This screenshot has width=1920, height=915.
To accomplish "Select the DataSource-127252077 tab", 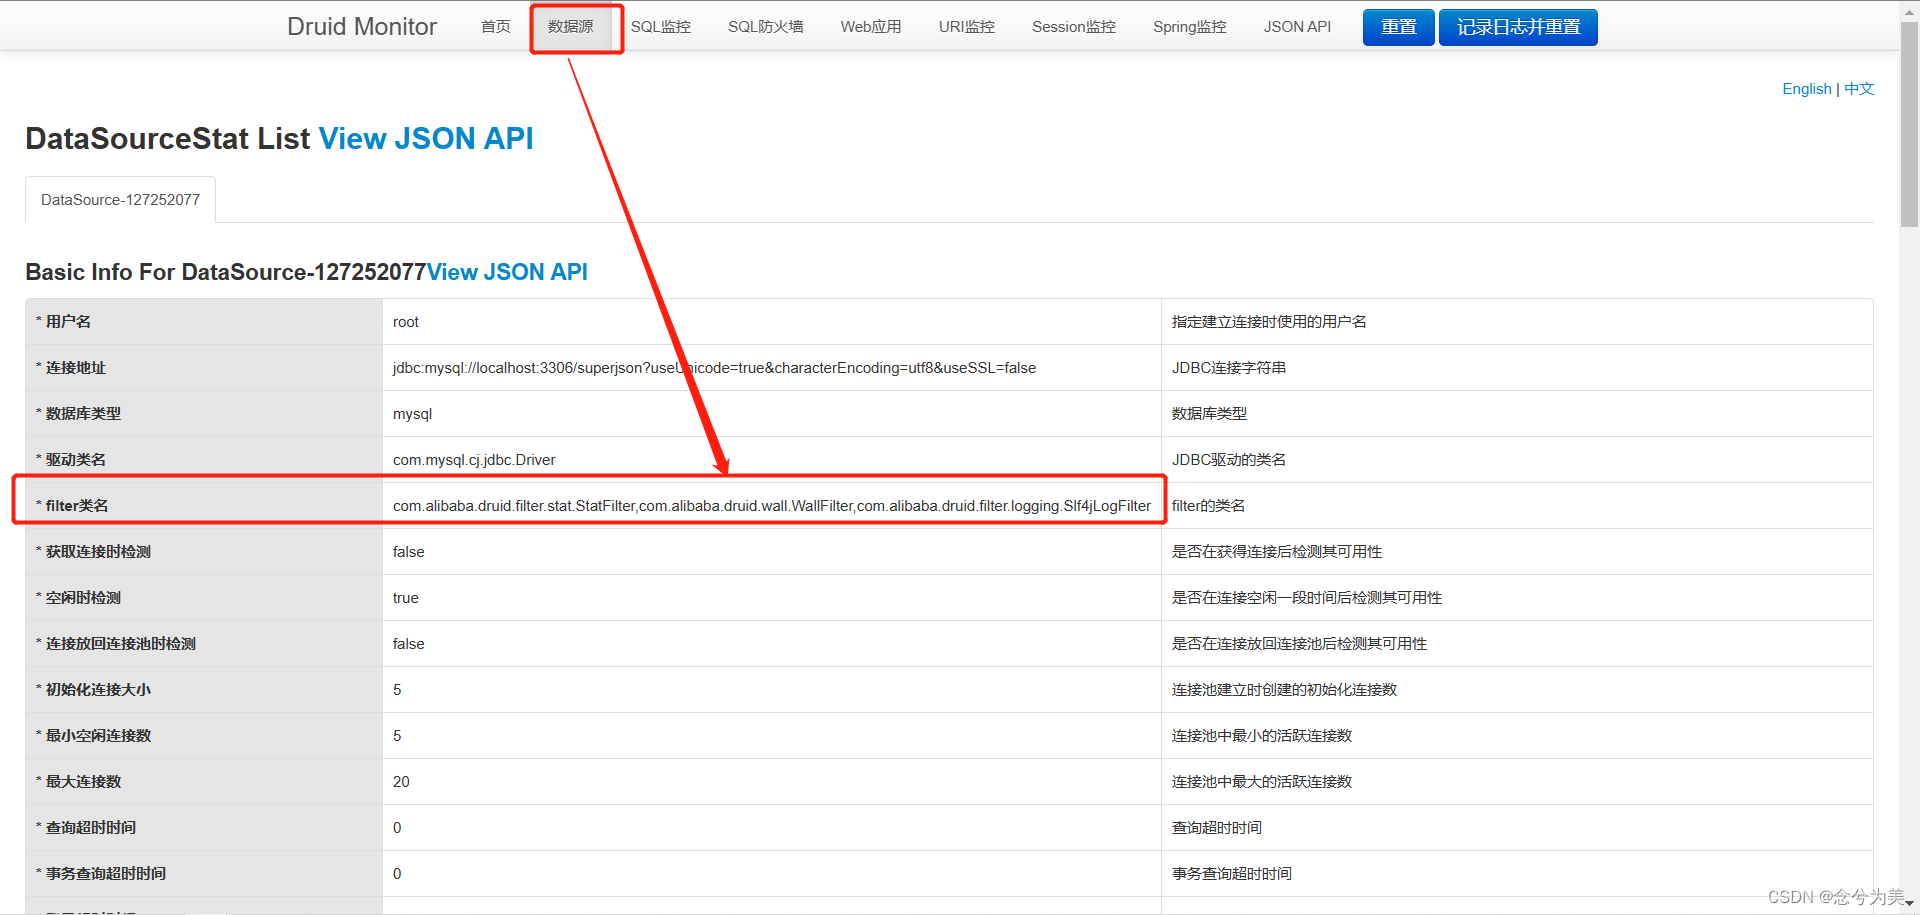I will pos(120,200).
